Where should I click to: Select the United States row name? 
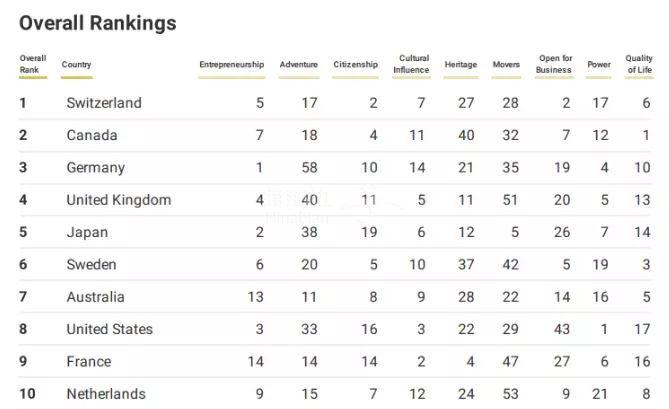[x=110, y=329]
